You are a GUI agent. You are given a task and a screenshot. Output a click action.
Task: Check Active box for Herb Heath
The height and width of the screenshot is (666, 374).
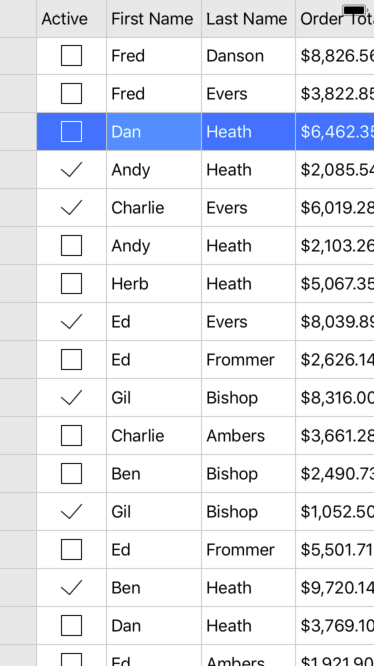coord(71,284)
